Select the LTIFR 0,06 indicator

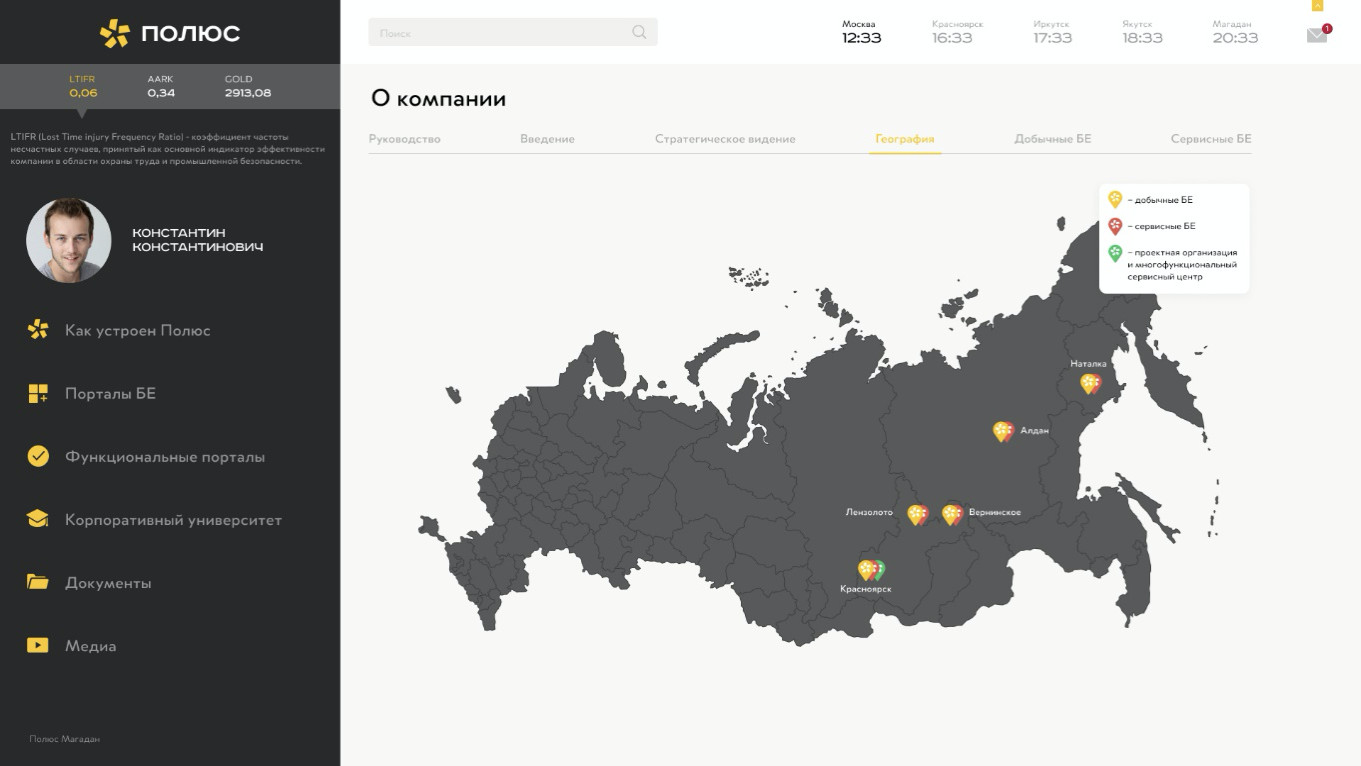pos(83,86)
